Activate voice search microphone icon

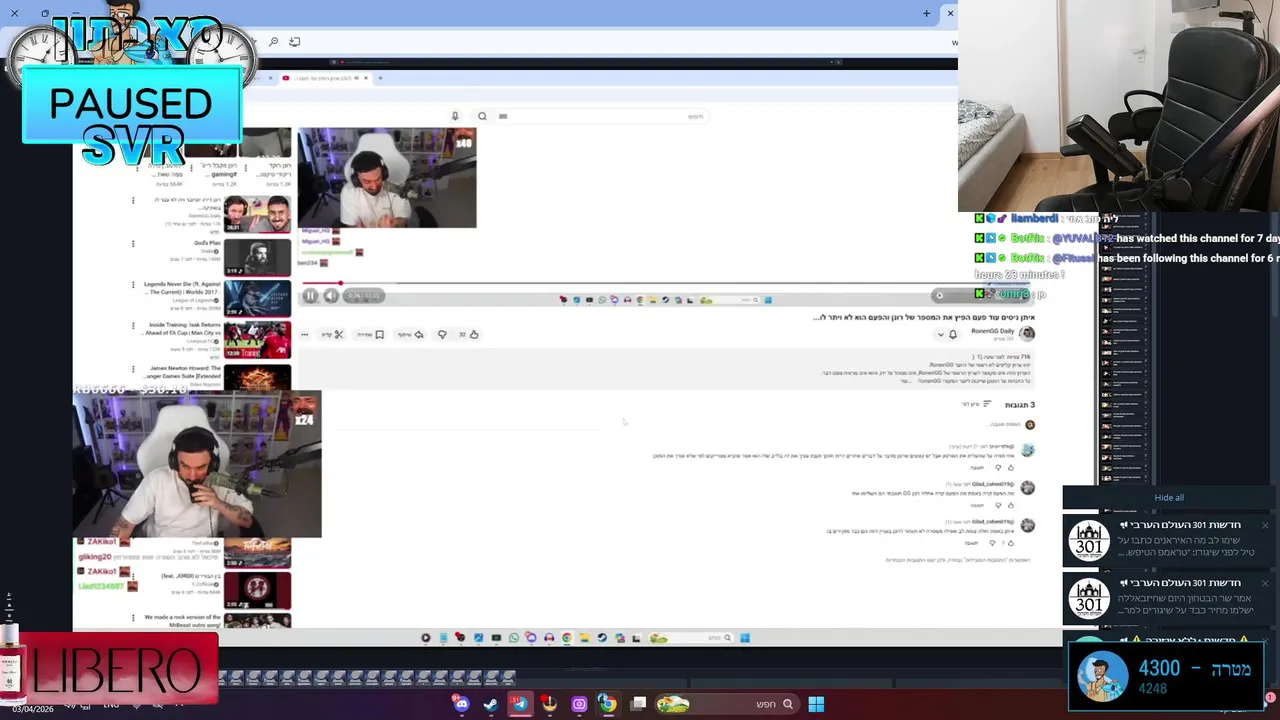(x=455, y=116)
